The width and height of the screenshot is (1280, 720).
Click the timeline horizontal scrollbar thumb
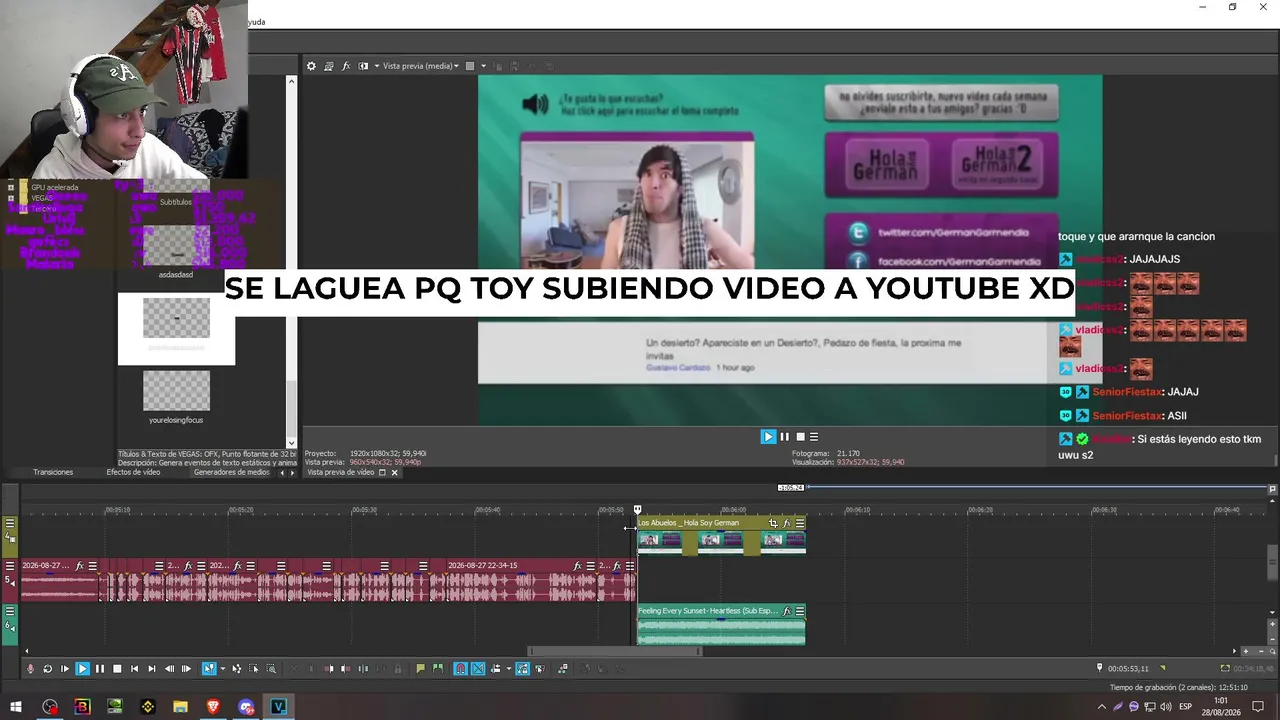tap(615, 651)
